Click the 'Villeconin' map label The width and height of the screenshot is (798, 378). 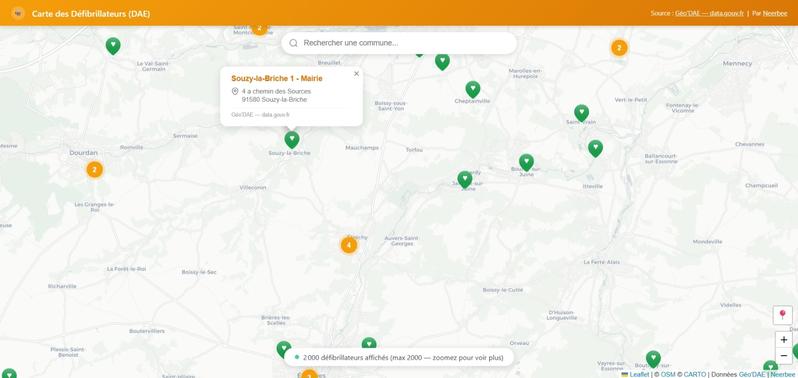(x=253, y=188)
